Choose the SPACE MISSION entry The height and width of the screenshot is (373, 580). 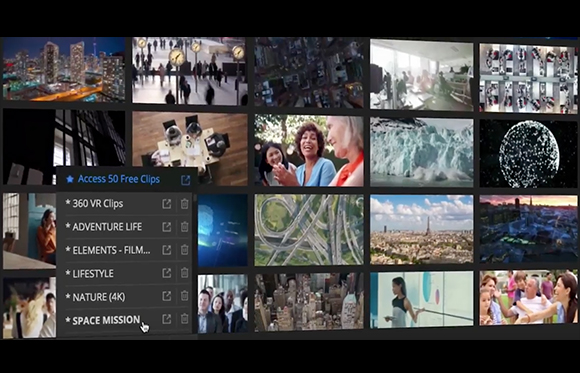[x=103, y=320]
